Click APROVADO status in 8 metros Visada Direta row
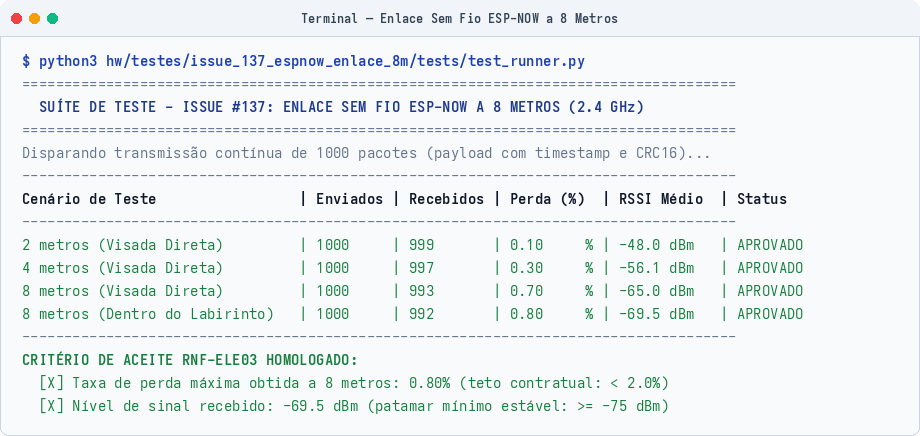 point(770,291)
